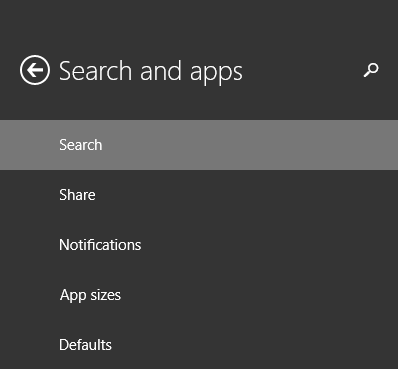The width and height of the screenshot is (398, 369).
Task: Open the Notifications settings category
Action: (199, 245)
